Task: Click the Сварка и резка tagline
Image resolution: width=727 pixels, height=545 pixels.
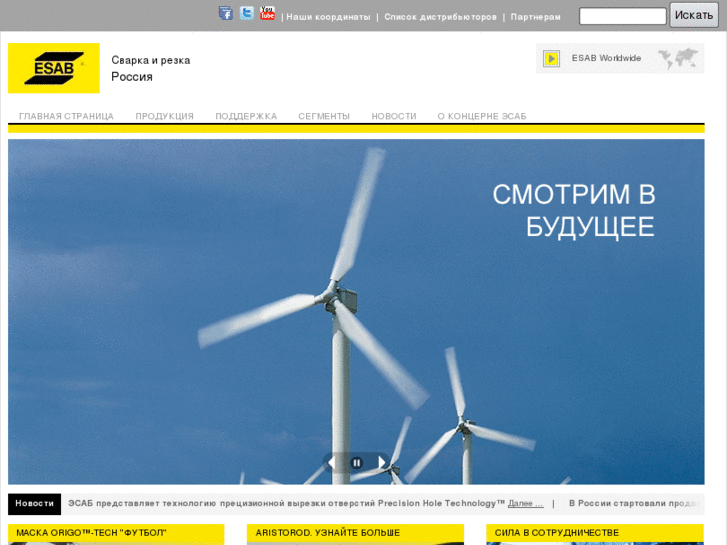Action: [151, 60]
